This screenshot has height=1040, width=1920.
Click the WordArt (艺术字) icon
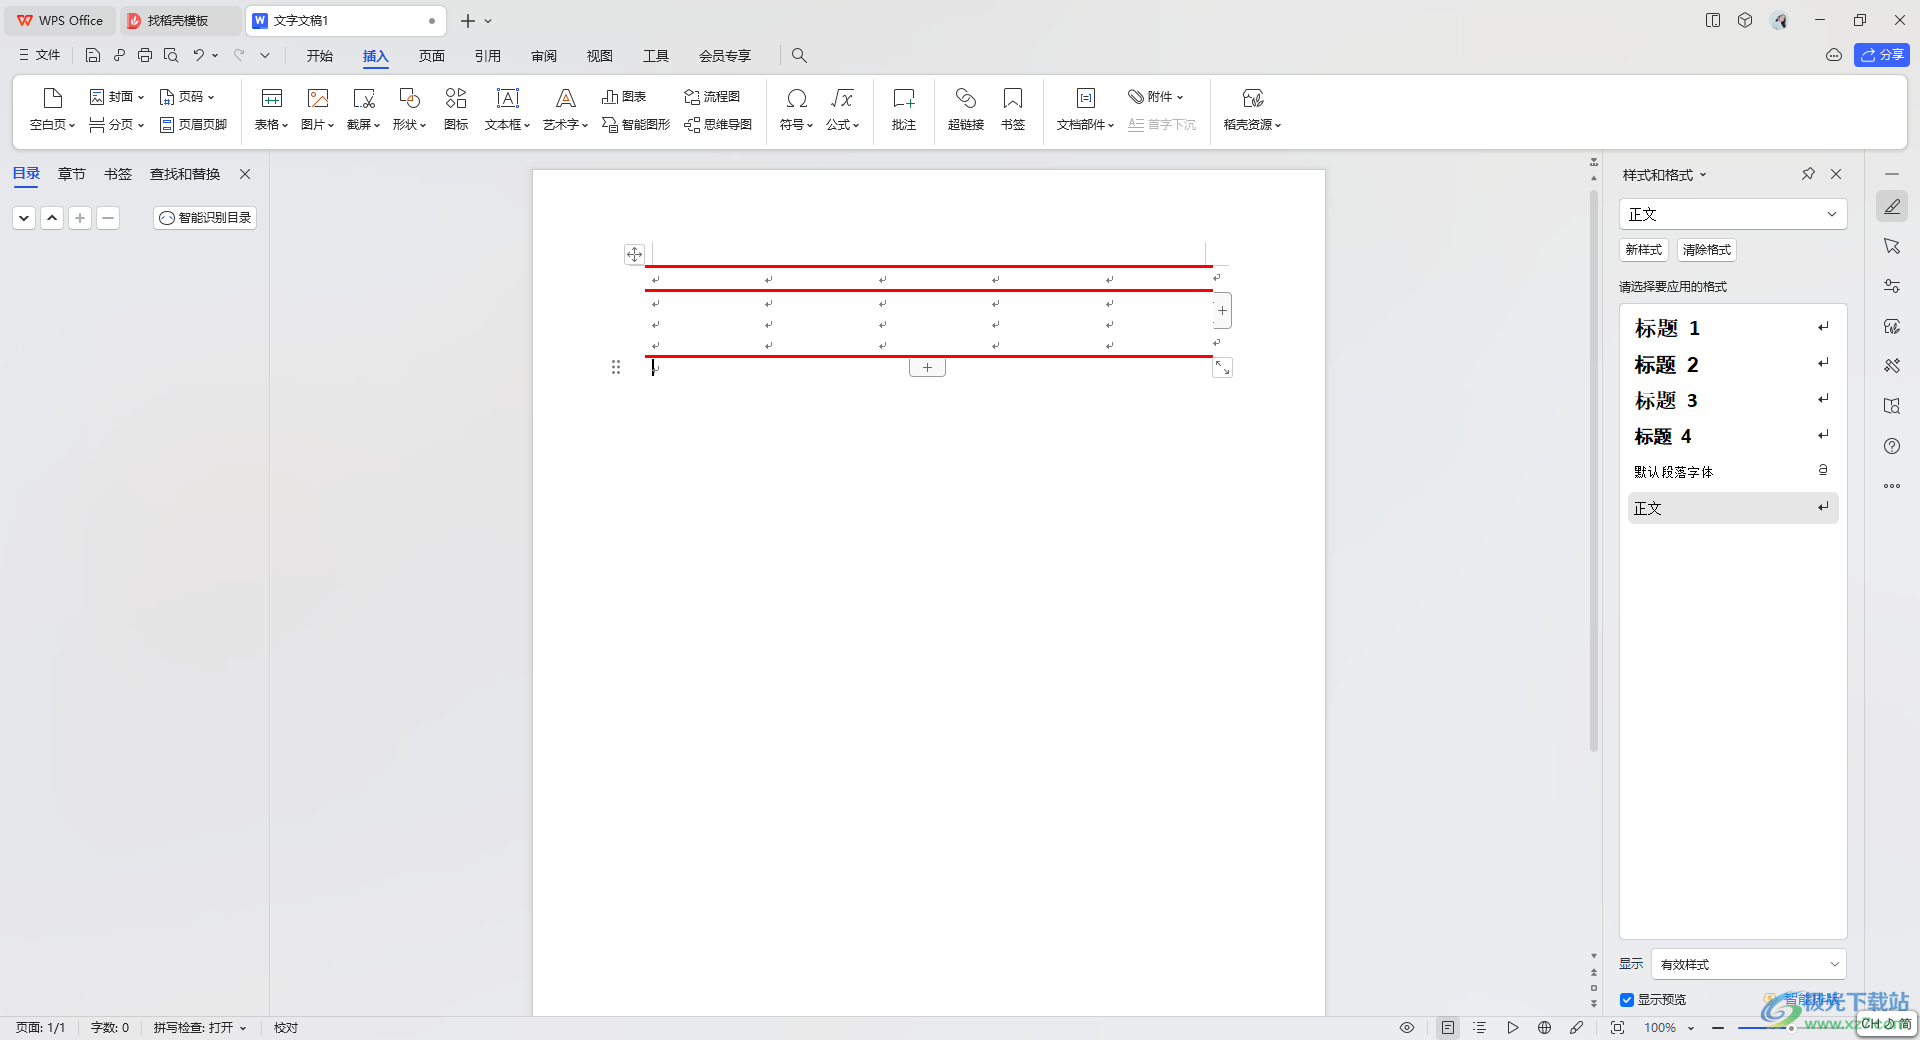[566, 98]
